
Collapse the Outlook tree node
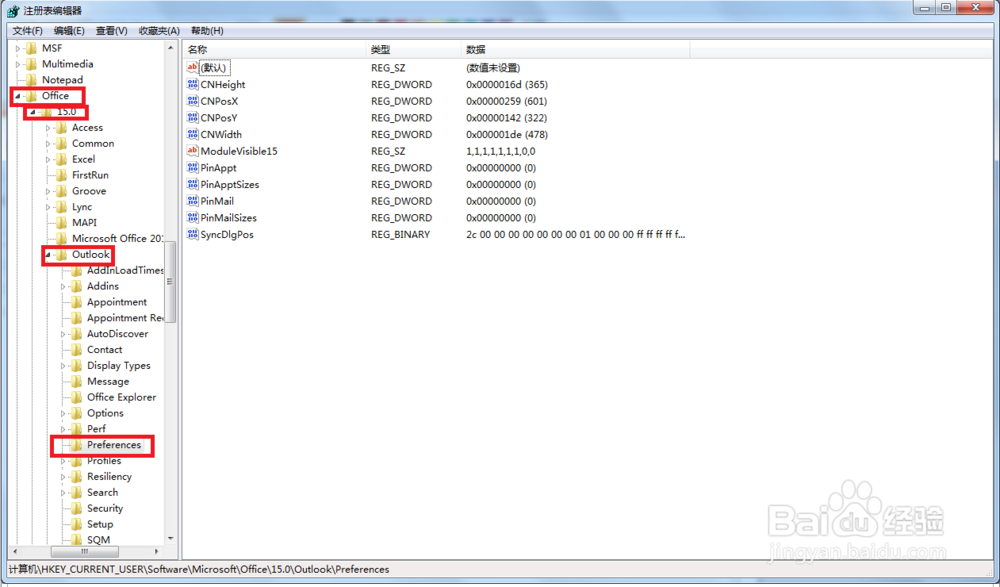[48, 255]
